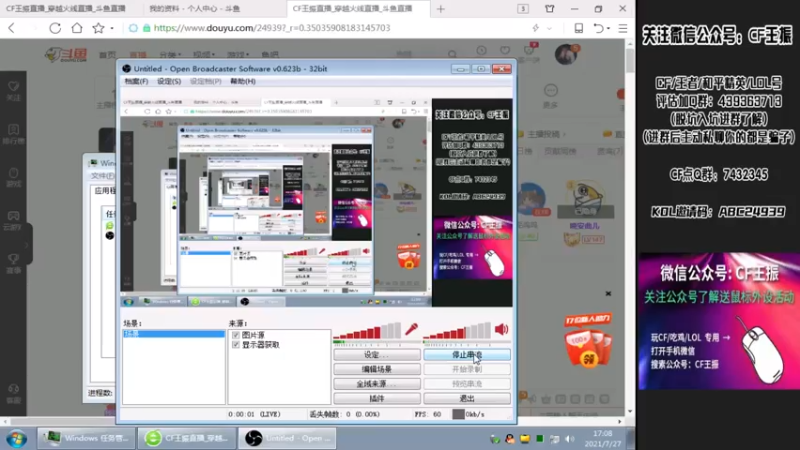800x450 pixels.
Task: Open the dropdown arrow beside undo icon
Action: click(x=609, y=29)
